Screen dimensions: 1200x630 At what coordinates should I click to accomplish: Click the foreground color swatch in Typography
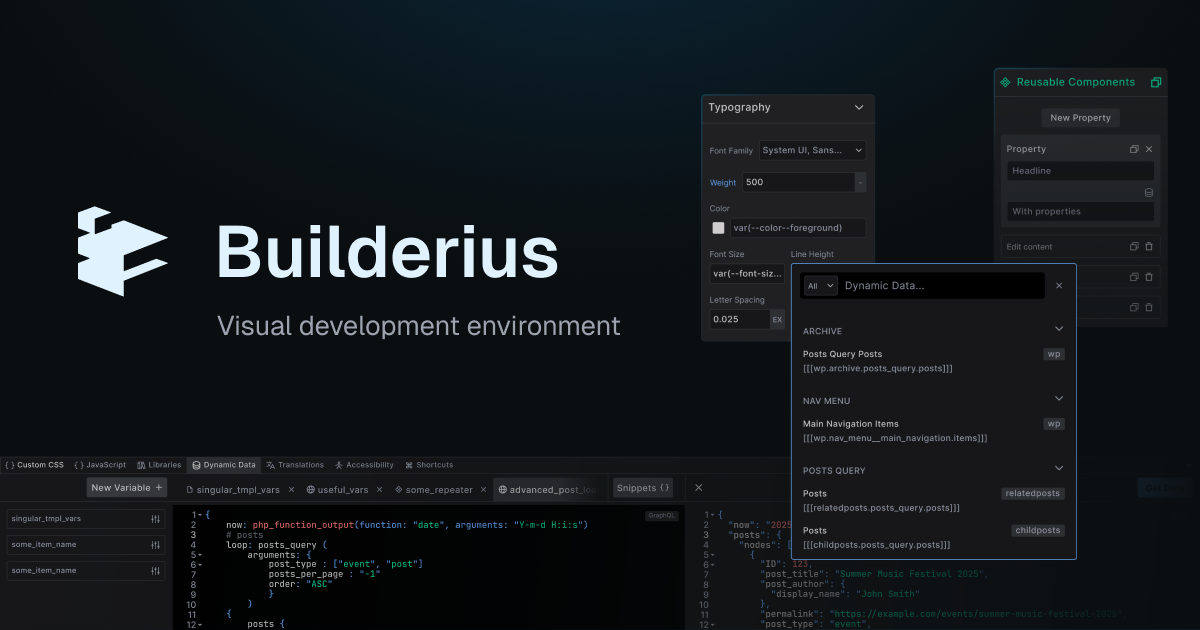(717, 227)
